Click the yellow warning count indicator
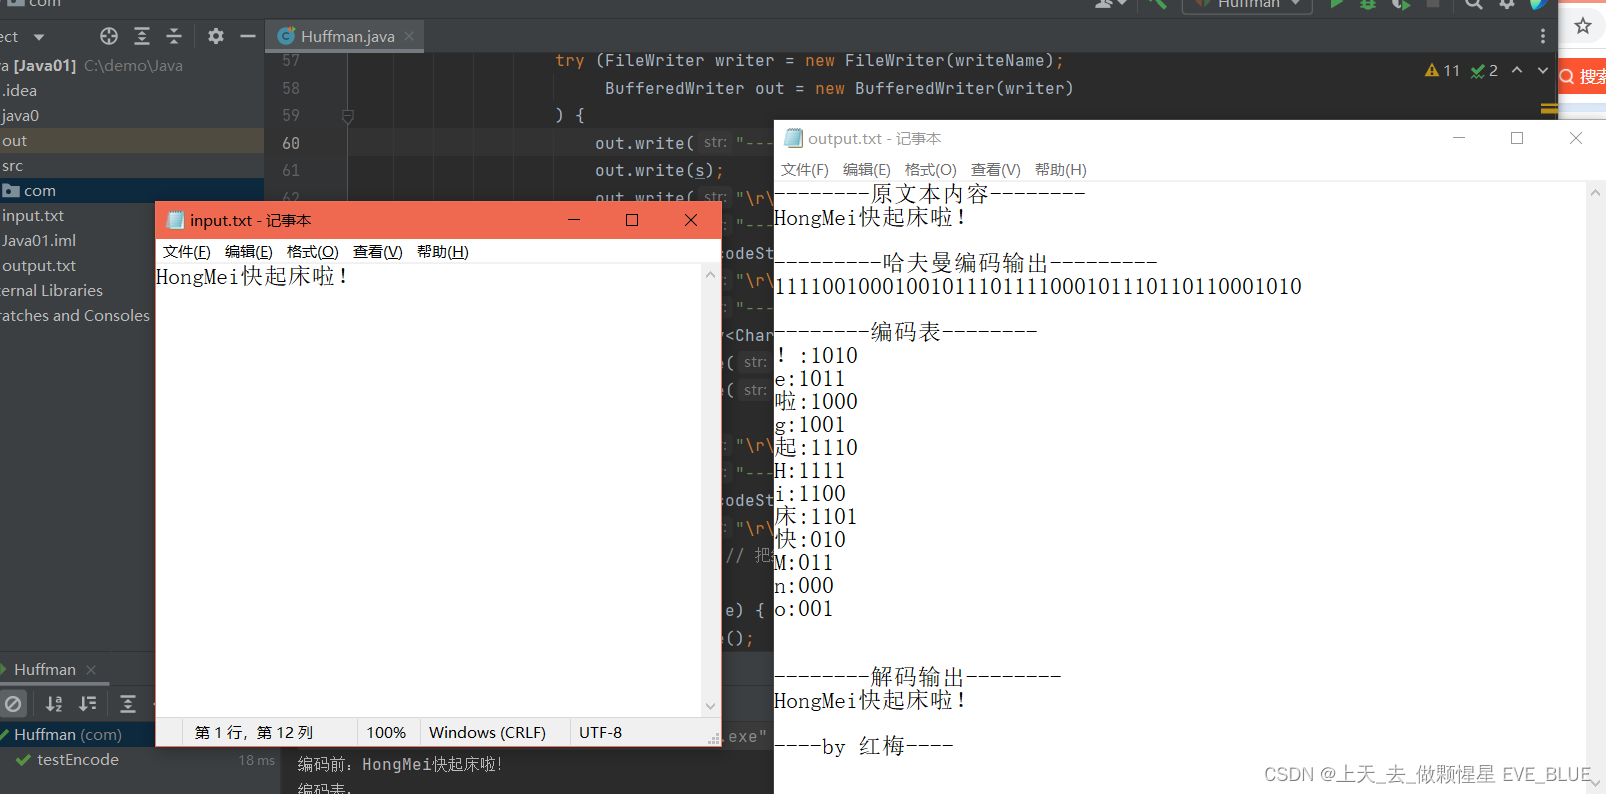This screenshot has width=1606, height=794. tap(1442, 71)
